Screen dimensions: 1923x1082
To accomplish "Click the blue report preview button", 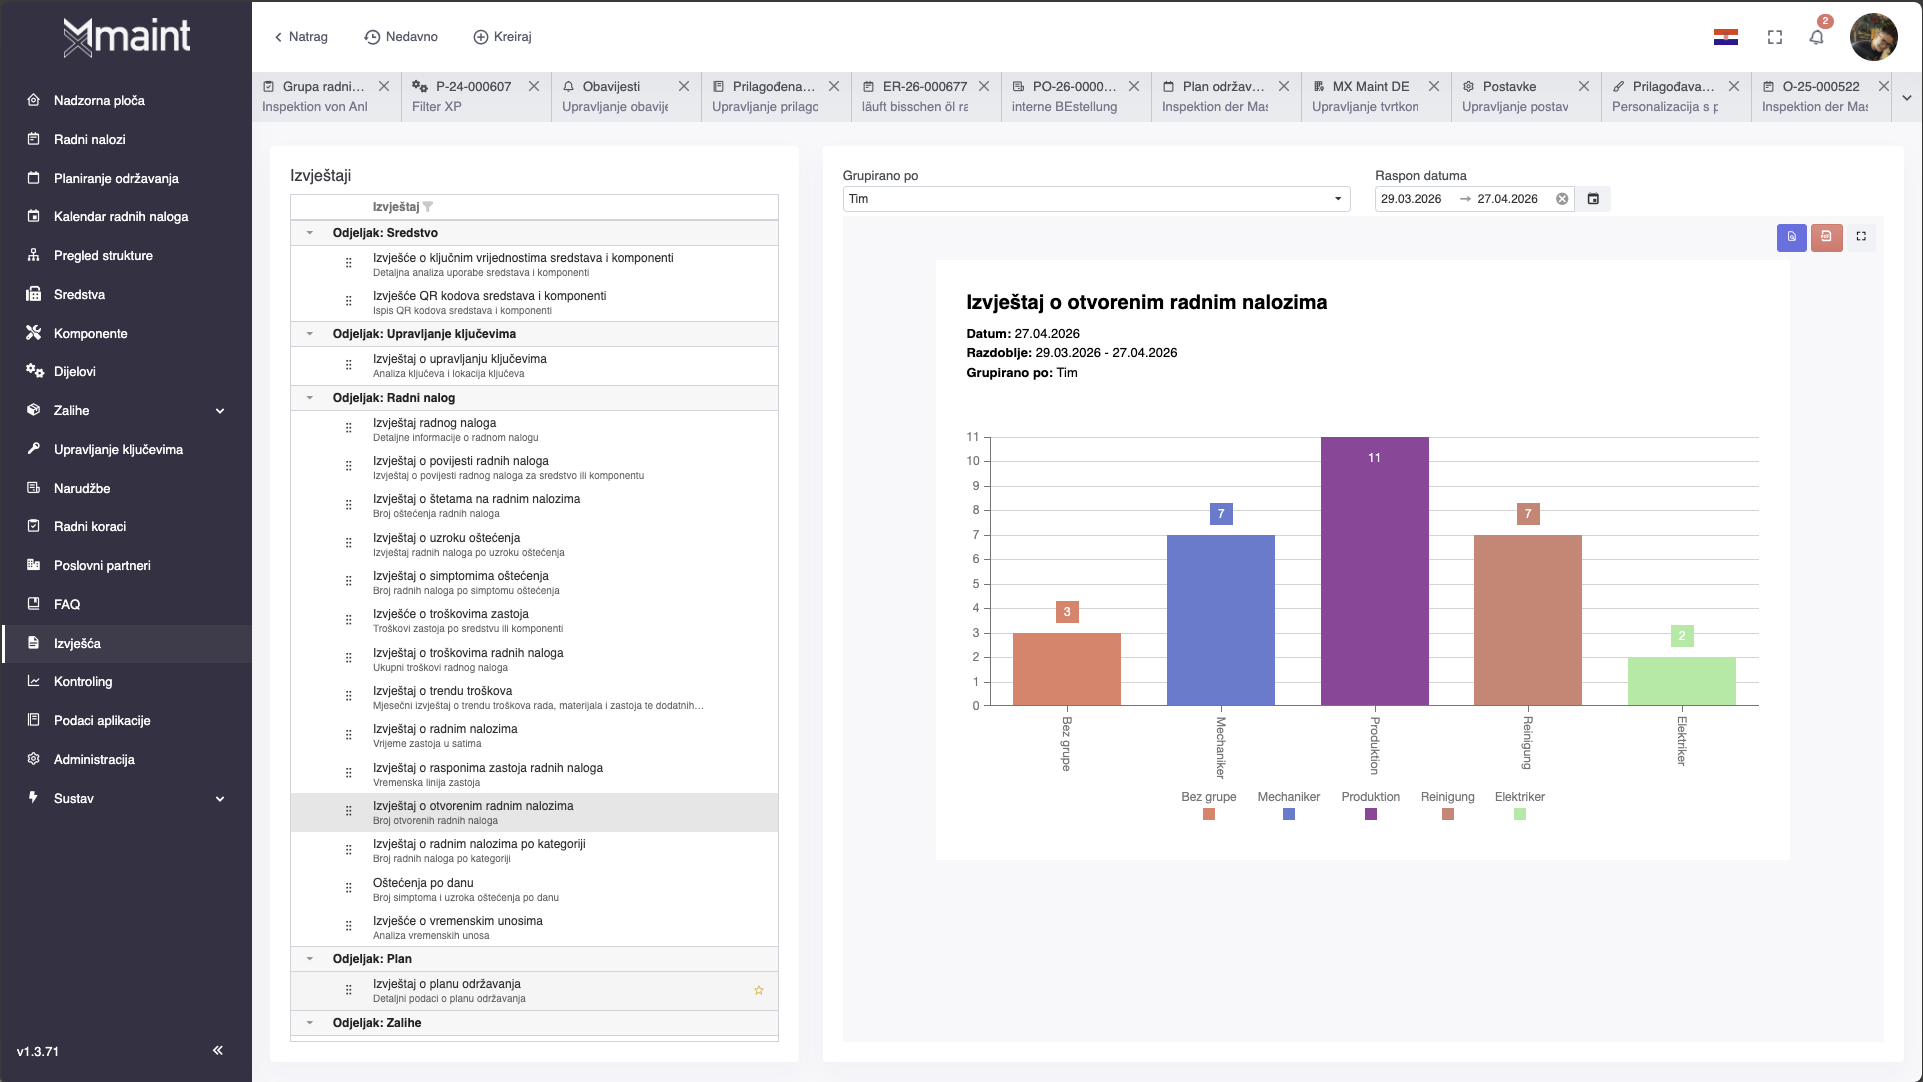I will click(x=1791, y=237).
